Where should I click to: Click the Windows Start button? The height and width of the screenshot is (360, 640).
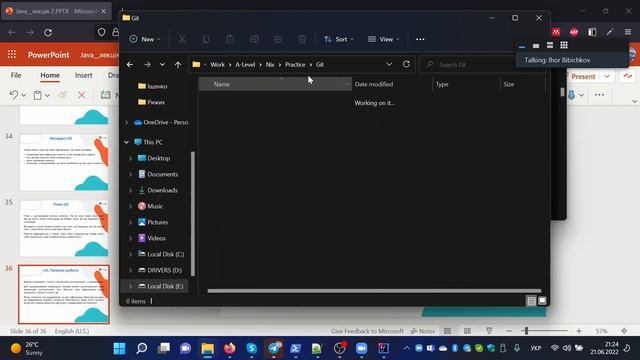click(x=120, y=348)
